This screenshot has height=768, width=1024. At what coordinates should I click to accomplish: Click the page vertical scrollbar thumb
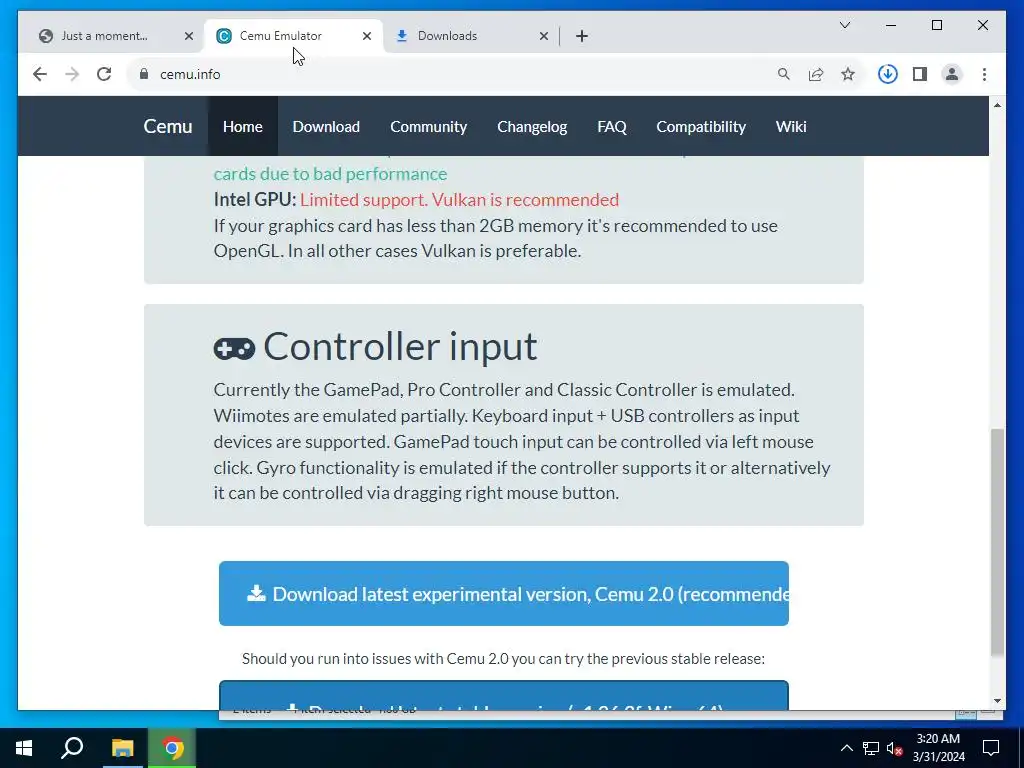click(997, 542)
